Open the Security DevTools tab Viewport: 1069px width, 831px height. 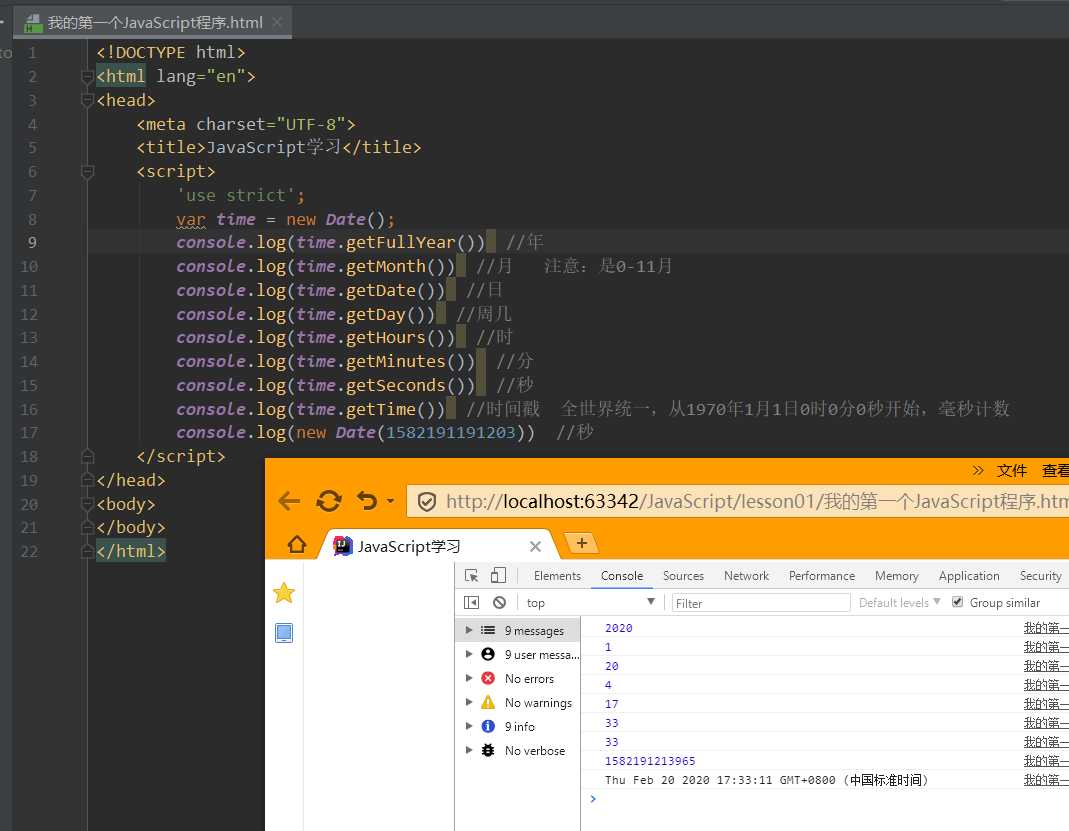coord(1040,576)
